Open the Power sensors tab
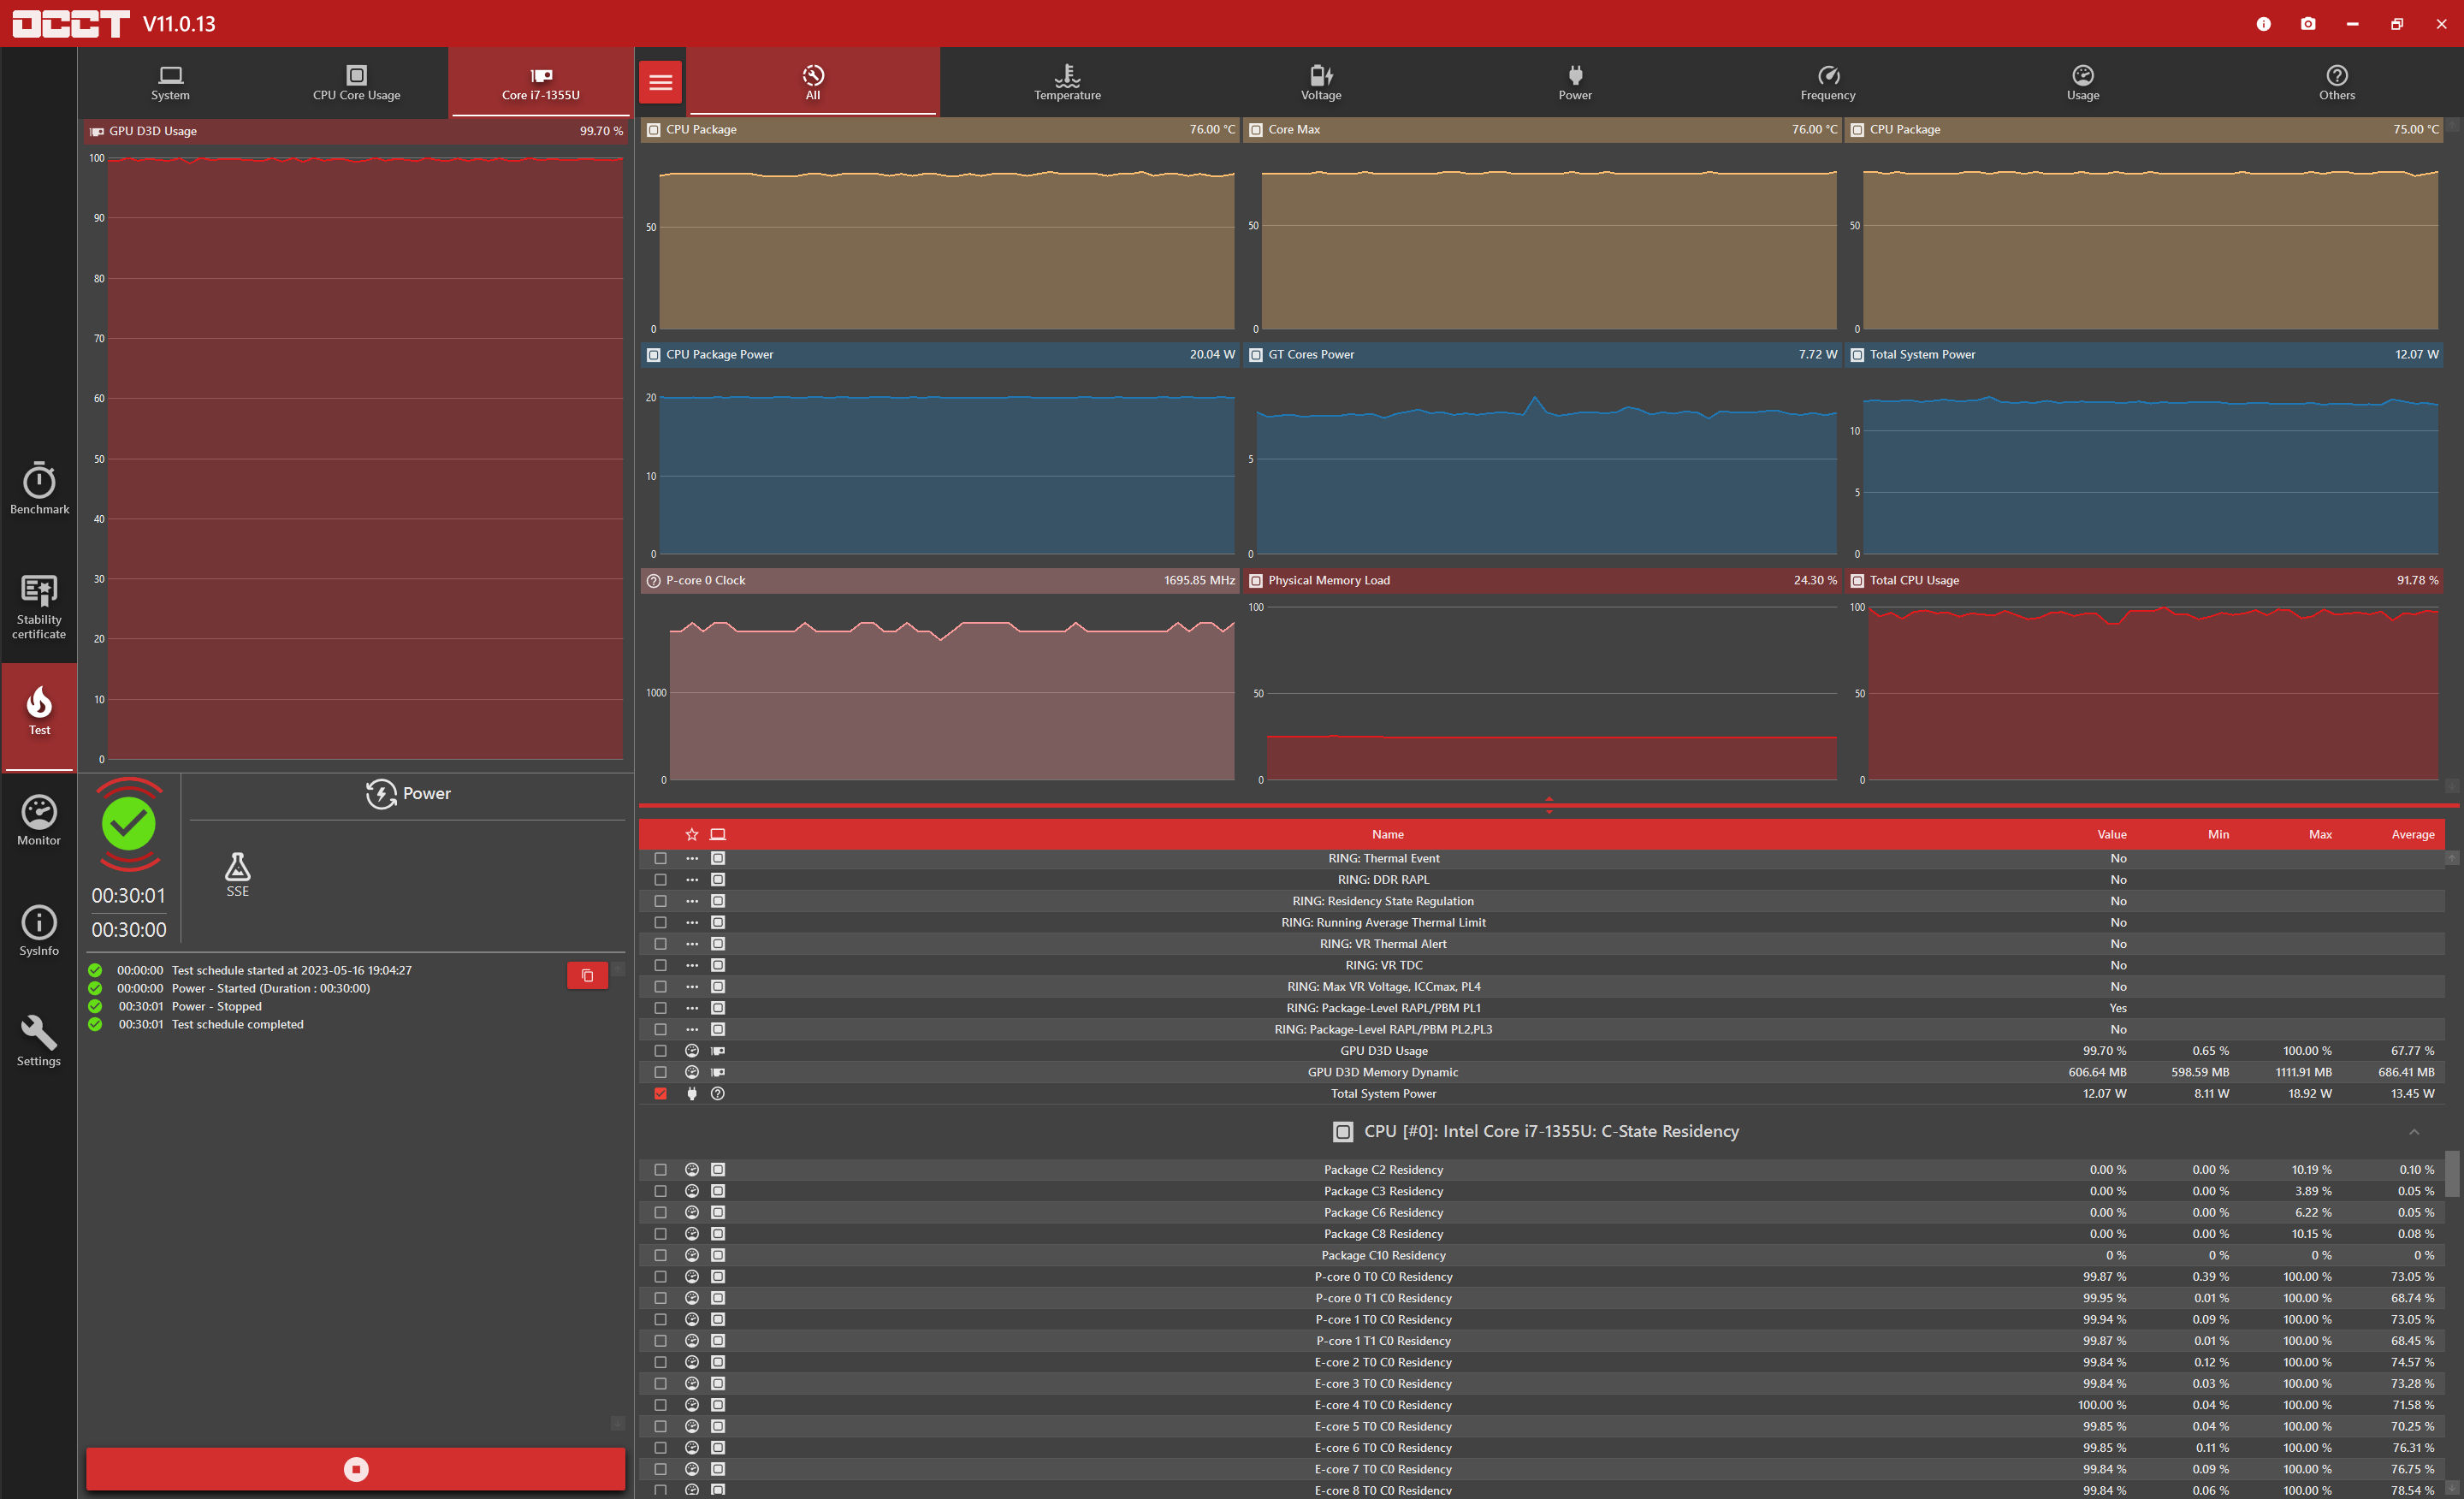The width and height of the screenshot is (2464, 1499). click(x=1575, y=82)
